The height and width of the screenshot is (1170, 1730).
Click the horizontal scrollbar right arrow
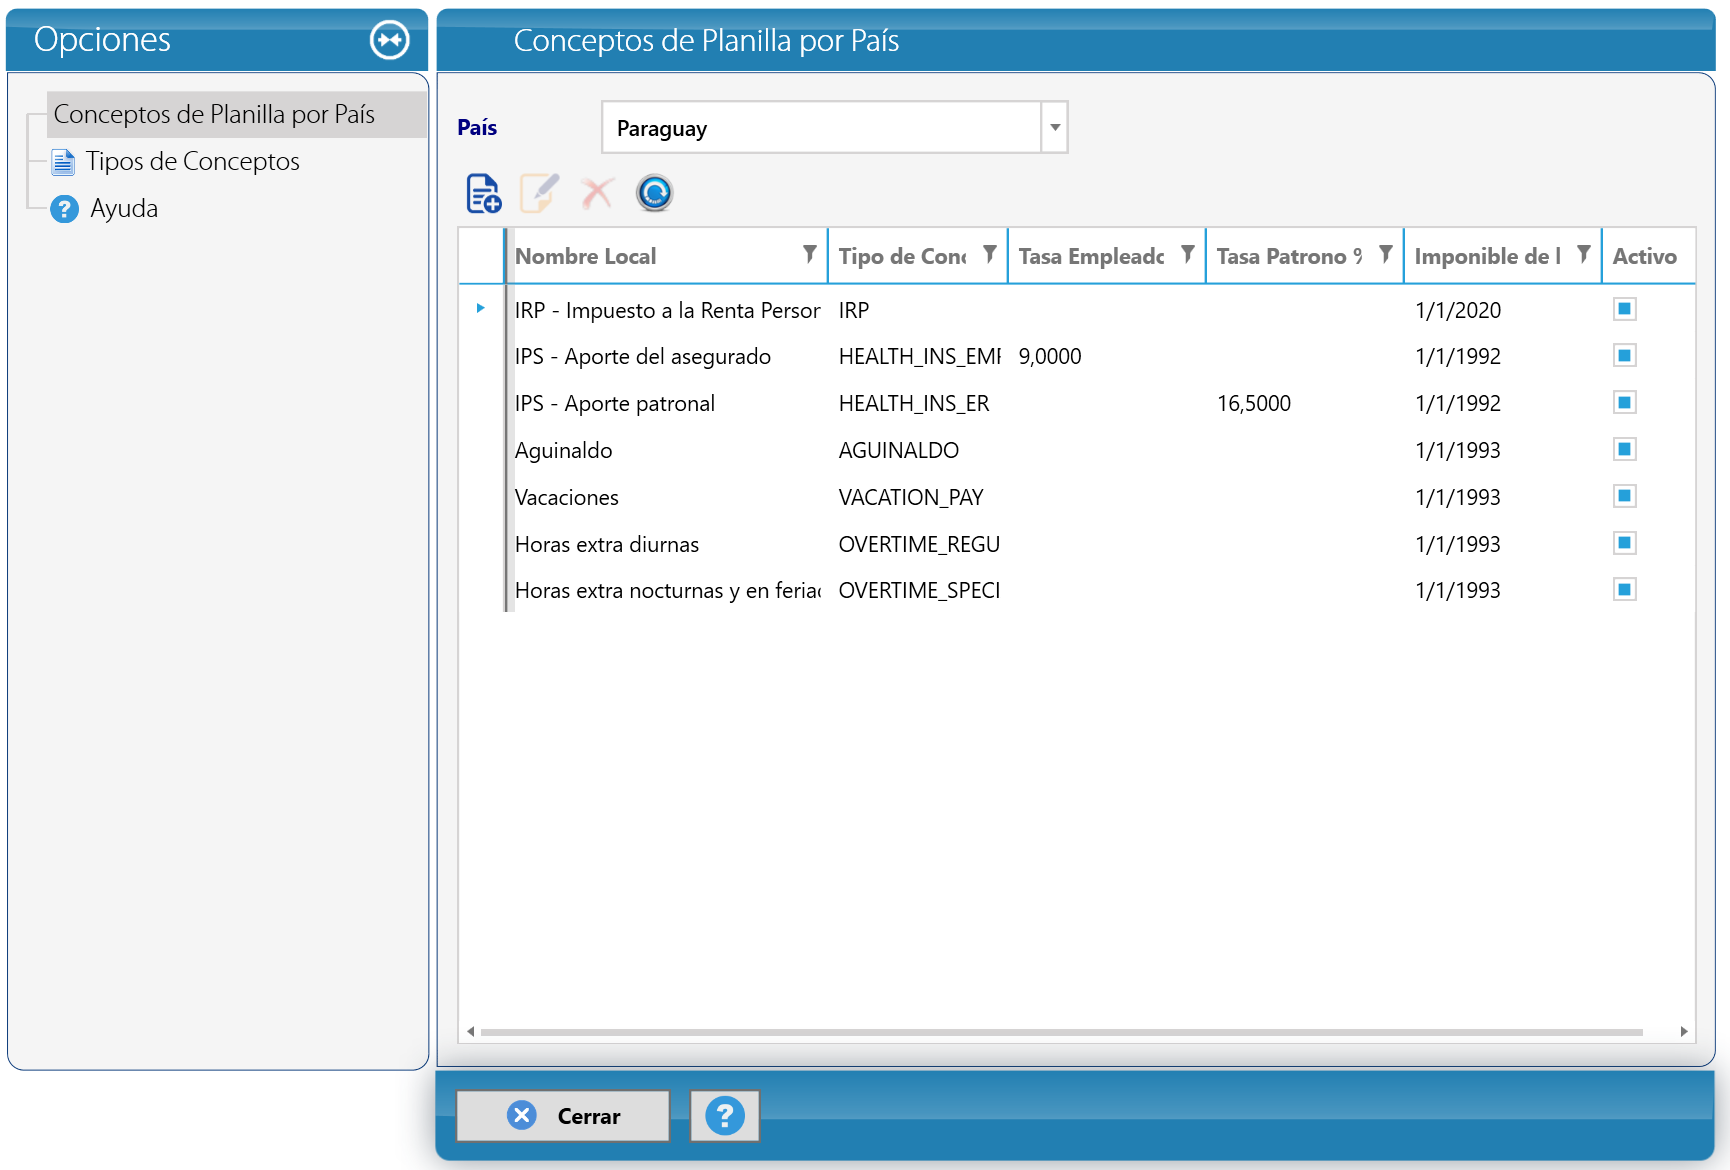[x=1684, y=1031]
